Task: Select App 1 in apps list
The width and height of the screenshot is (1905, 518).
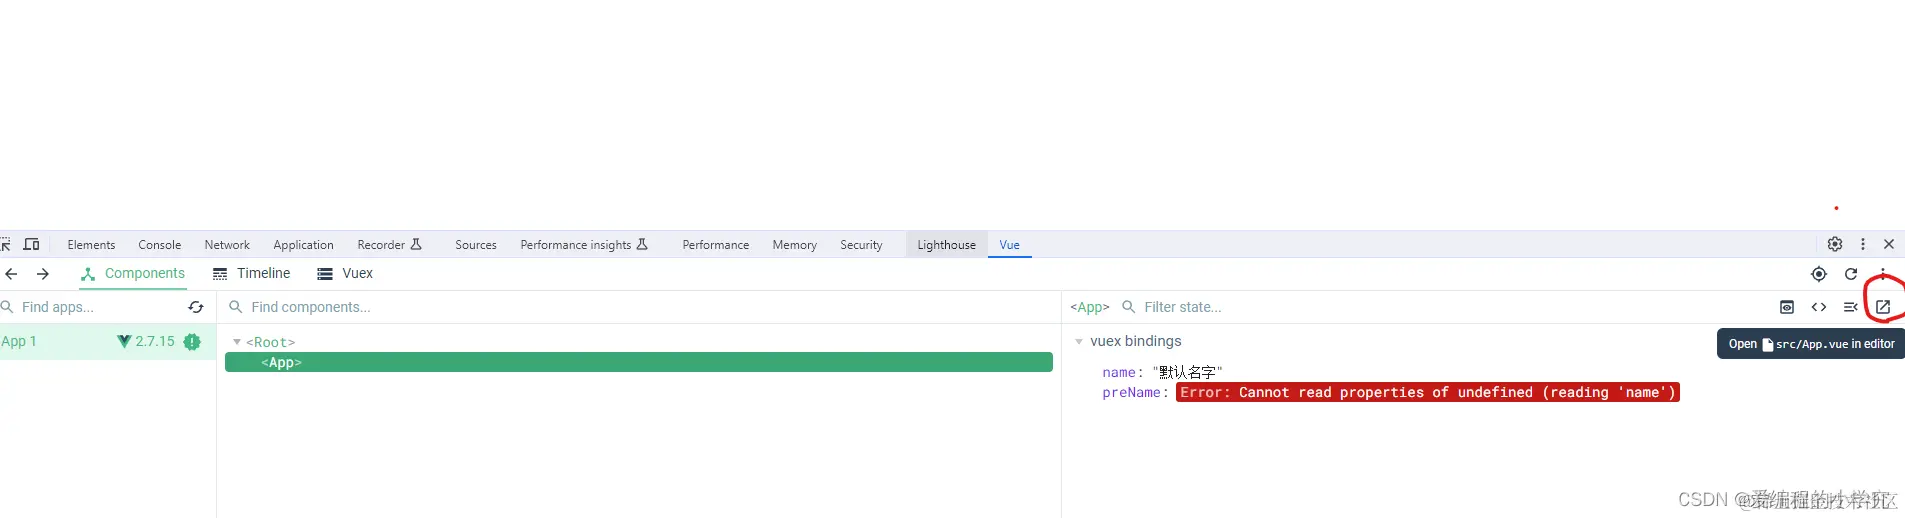Action: (x=107, y=342)
